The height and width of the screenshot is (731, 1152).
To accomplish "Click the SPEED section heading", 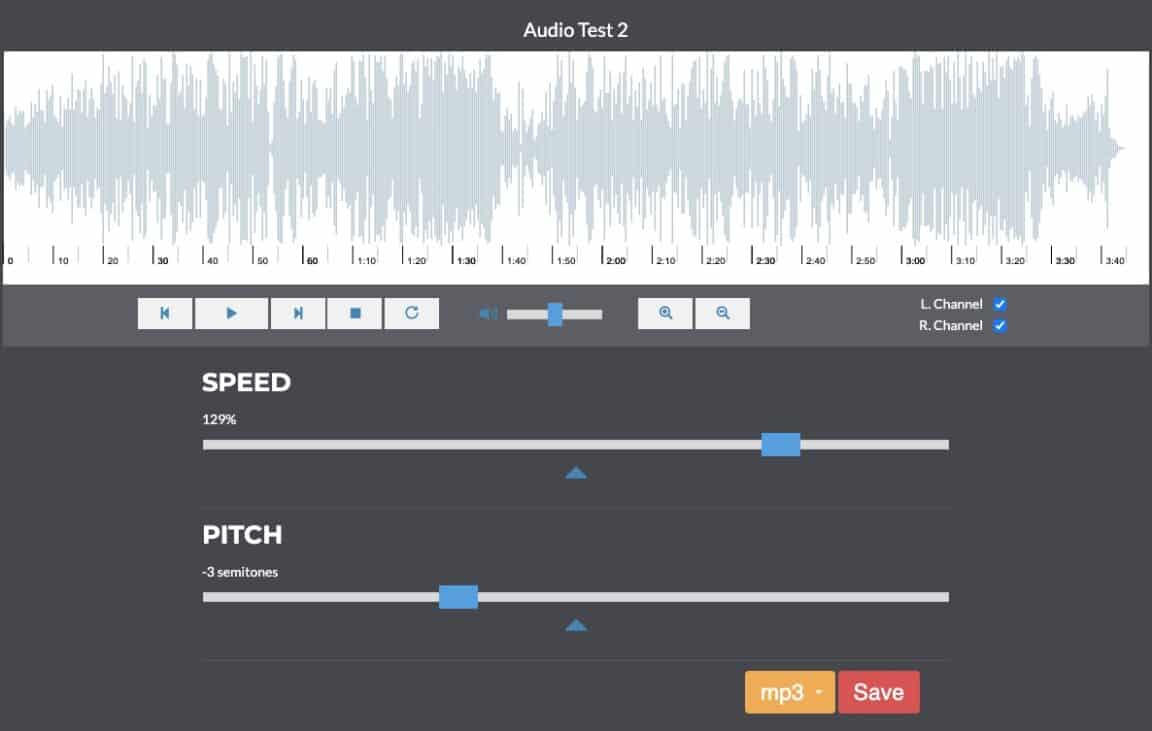I will tap(246, 382).
